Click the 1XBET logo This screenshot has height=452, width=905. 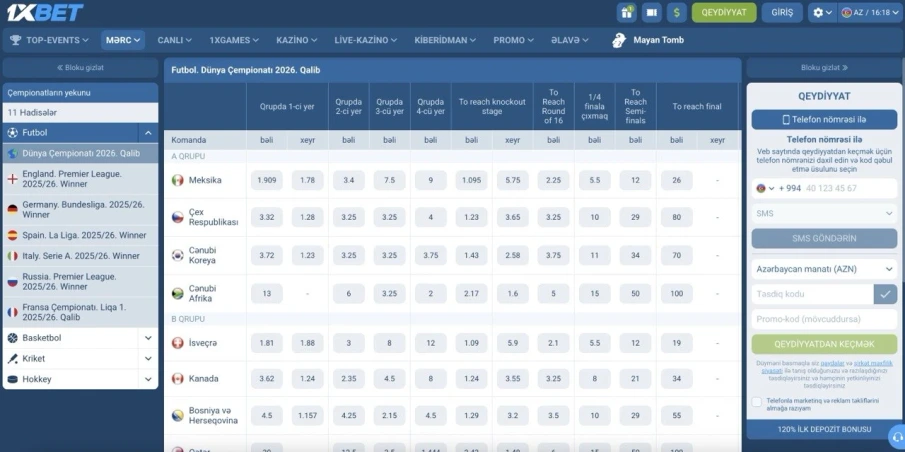pyautogui.click(x=45, y=12)
